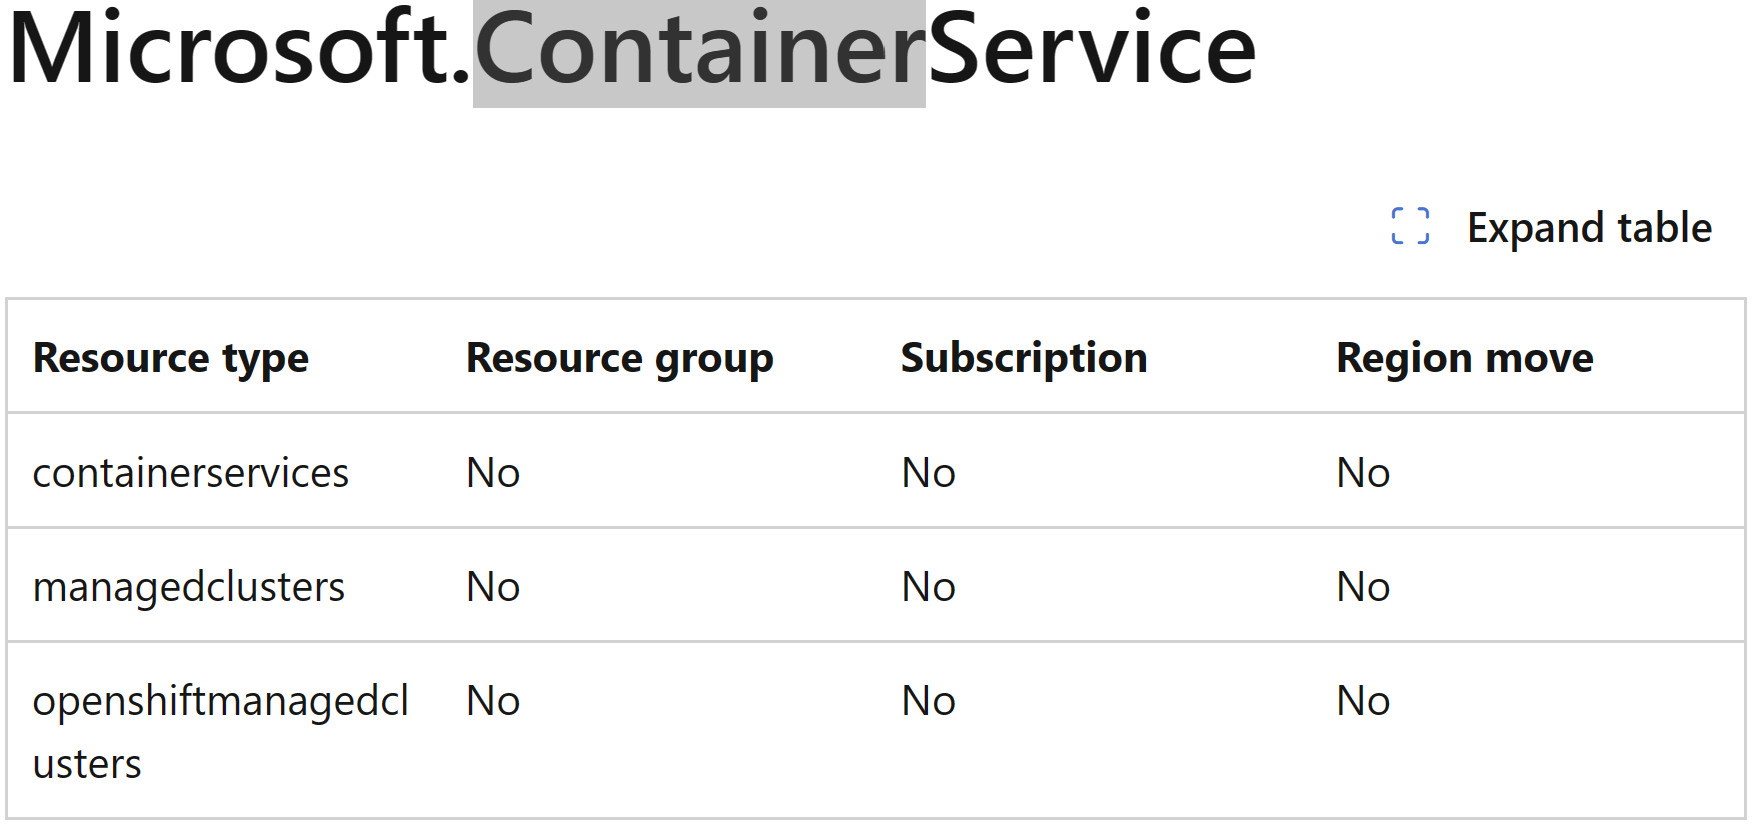Click Region move value for managedclusters
This screenshot has width=1761, height=831.
point(1363,586)
